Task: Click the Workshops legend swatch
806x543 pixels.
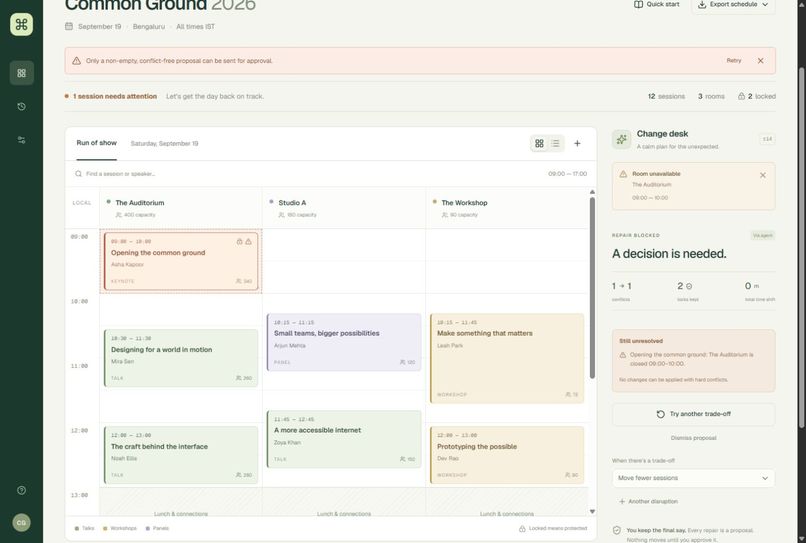Action: click(105, 529)
